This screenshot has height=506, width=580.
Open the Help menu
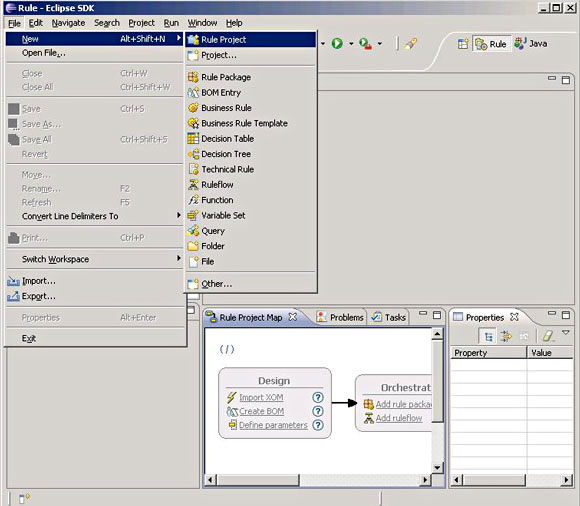(x=234, y=23)
